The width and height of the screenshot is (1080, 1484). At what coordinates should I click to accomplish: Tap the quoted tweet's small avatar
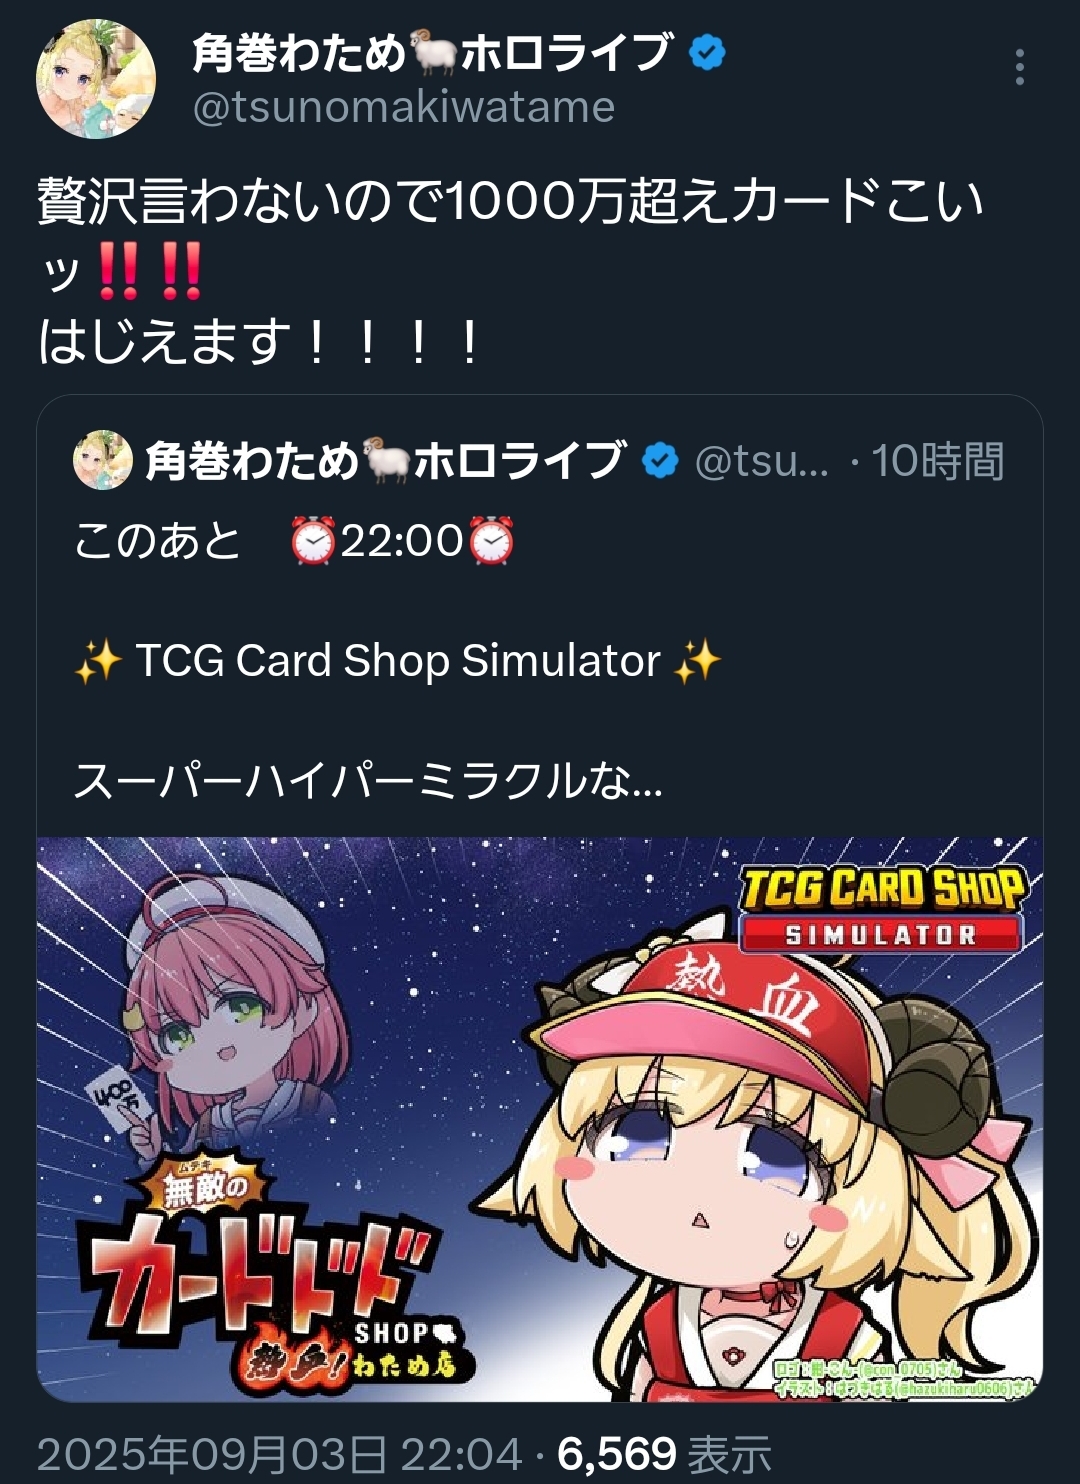103,460
